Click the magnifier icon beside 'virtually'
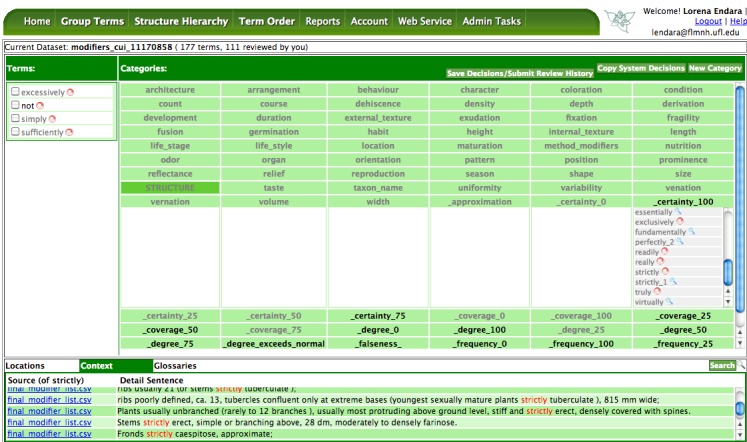 [x=671, y=302]
